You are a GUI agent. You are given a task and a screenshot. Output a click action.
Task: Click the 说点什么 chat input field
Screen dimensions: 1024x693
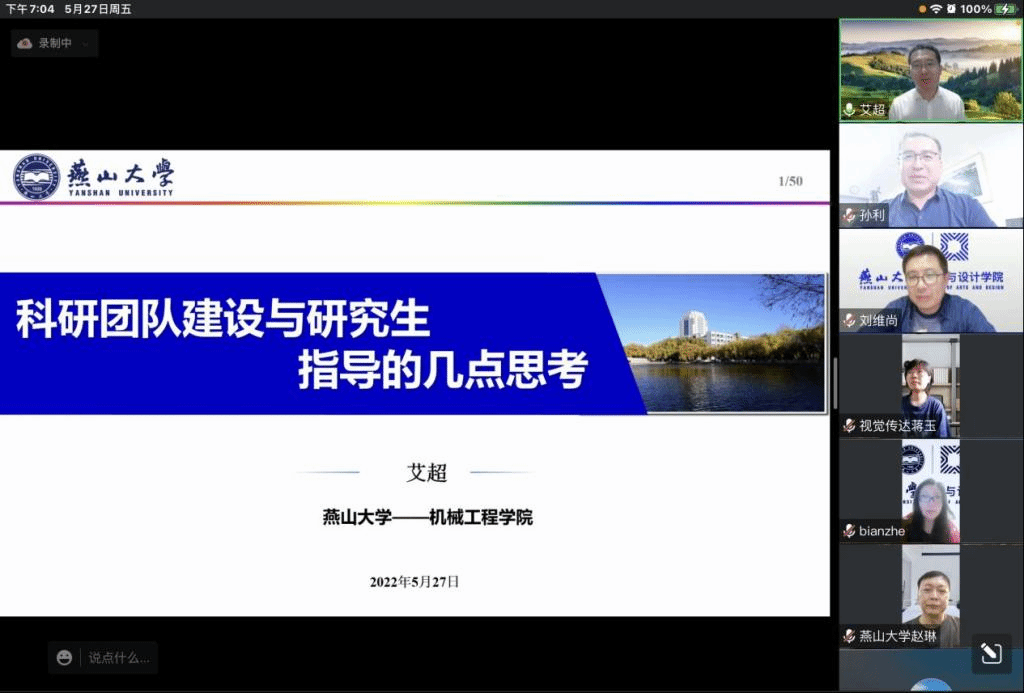coord(118,657)
